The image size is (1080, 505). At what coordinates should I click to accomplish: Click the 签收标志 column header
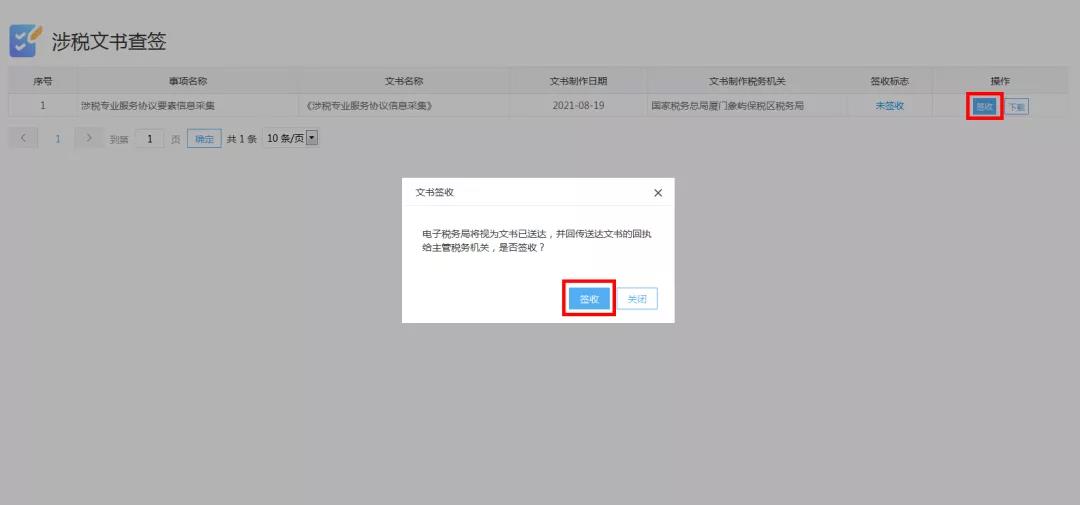pyautogui.click(x=889, y=81)
